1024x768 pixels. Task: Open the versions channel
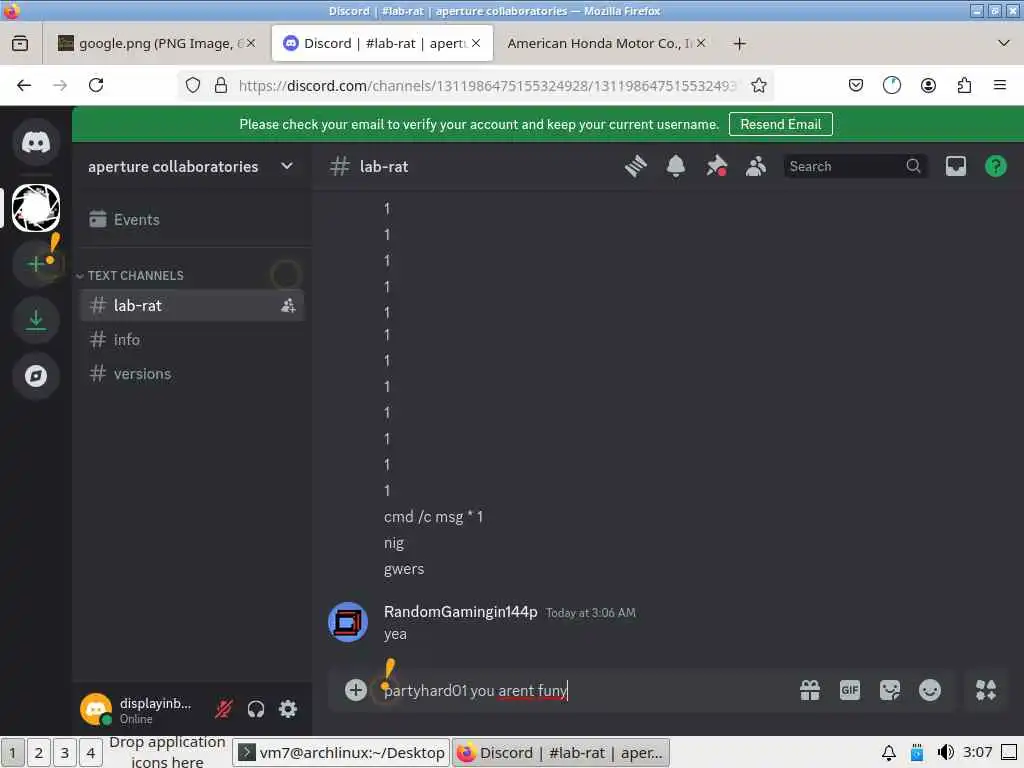pyautogui.click(x=192, y=374)
